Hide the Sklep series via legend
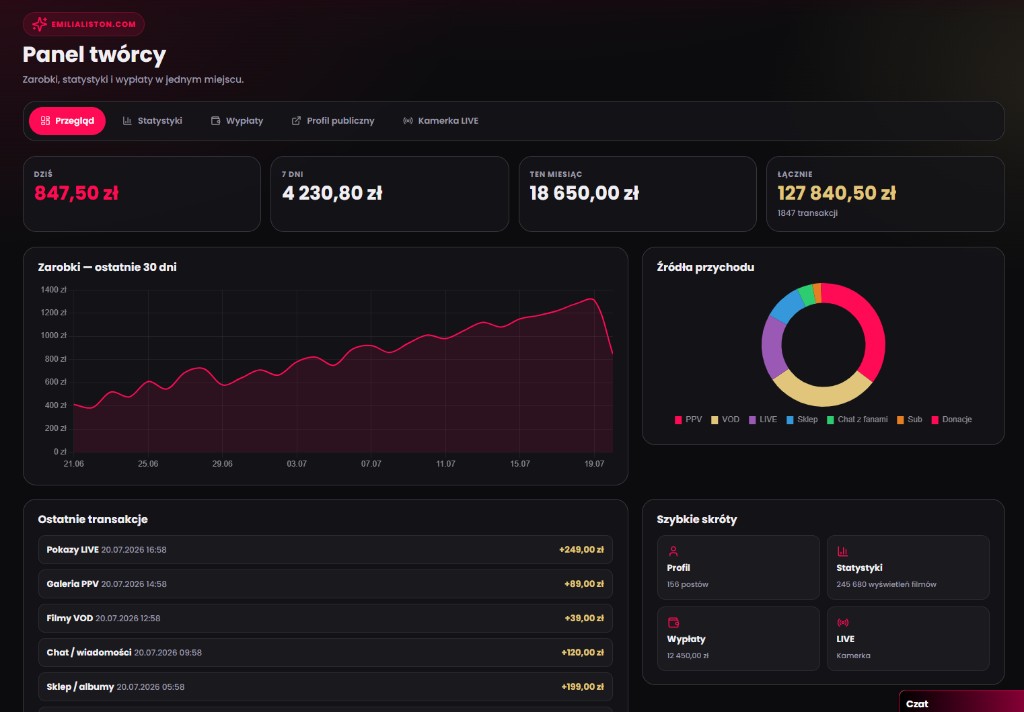Viewport: 1024px width, 712px height. 802,419
